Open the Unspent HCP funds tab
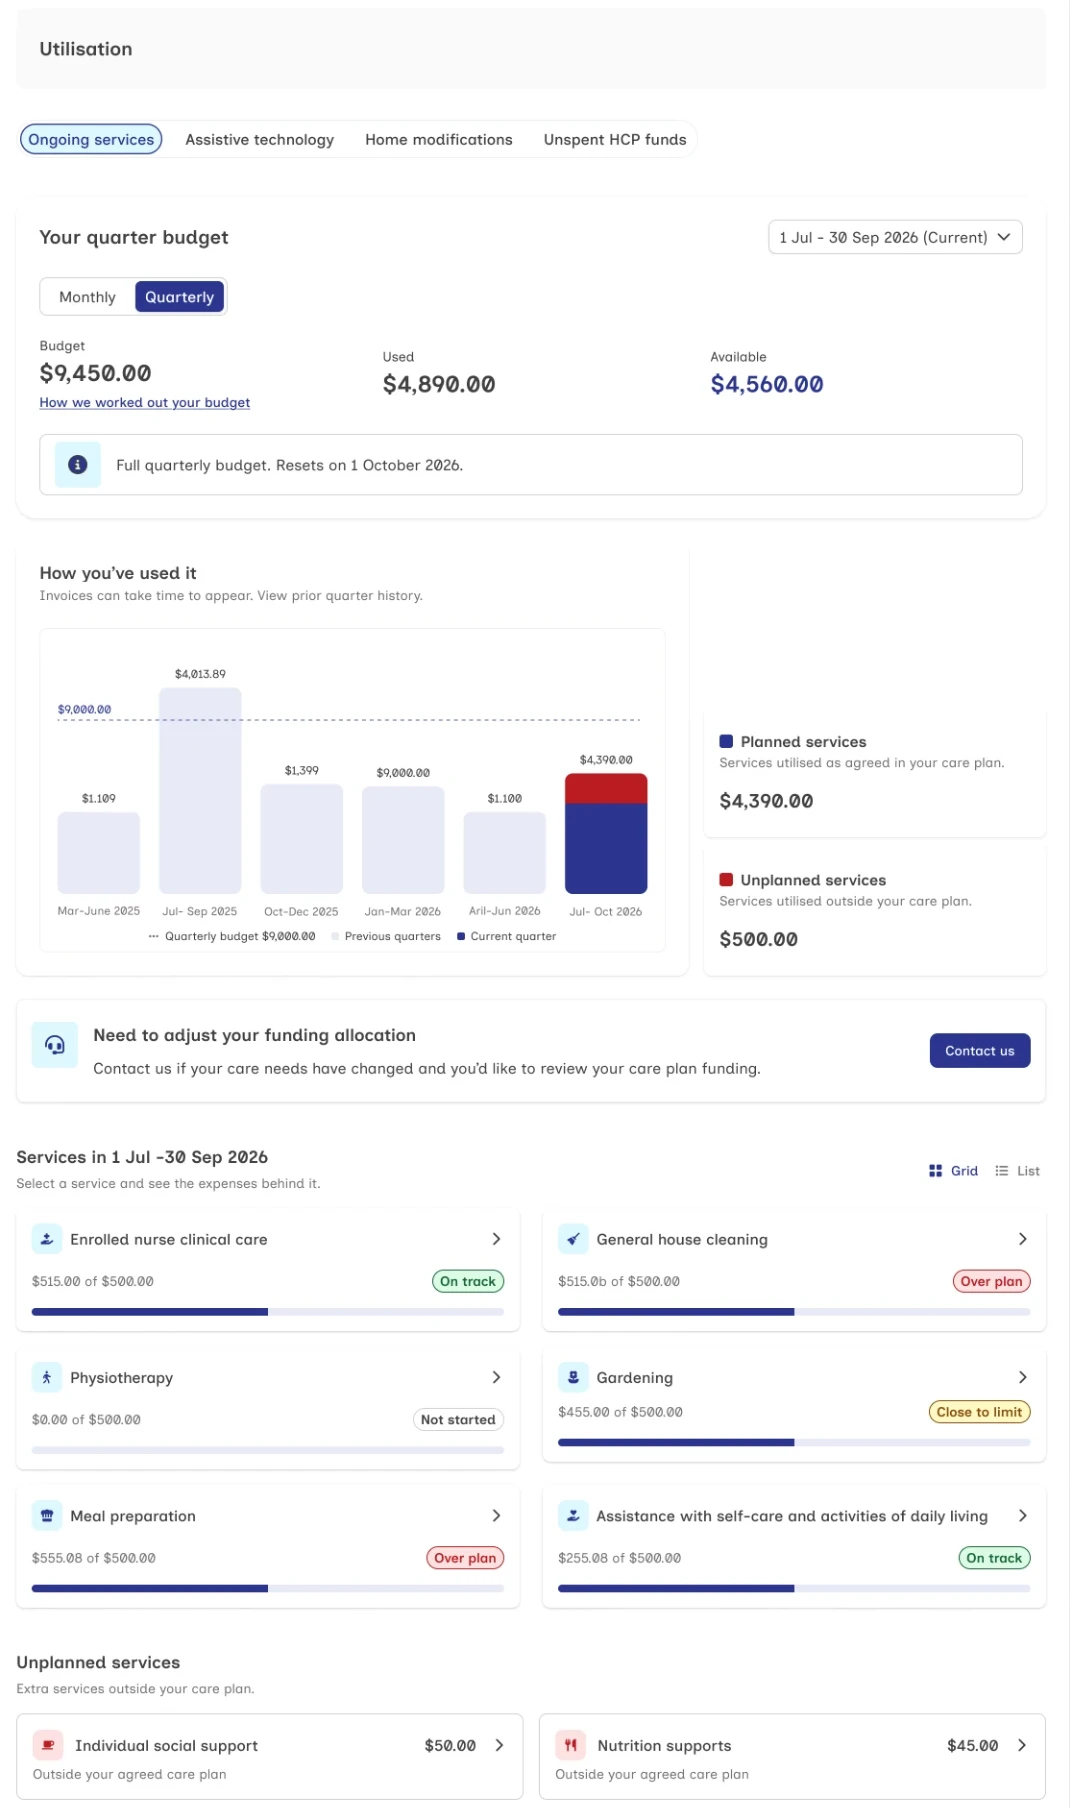This screenshot has height=1808, width=1070. tap(615, 140)
